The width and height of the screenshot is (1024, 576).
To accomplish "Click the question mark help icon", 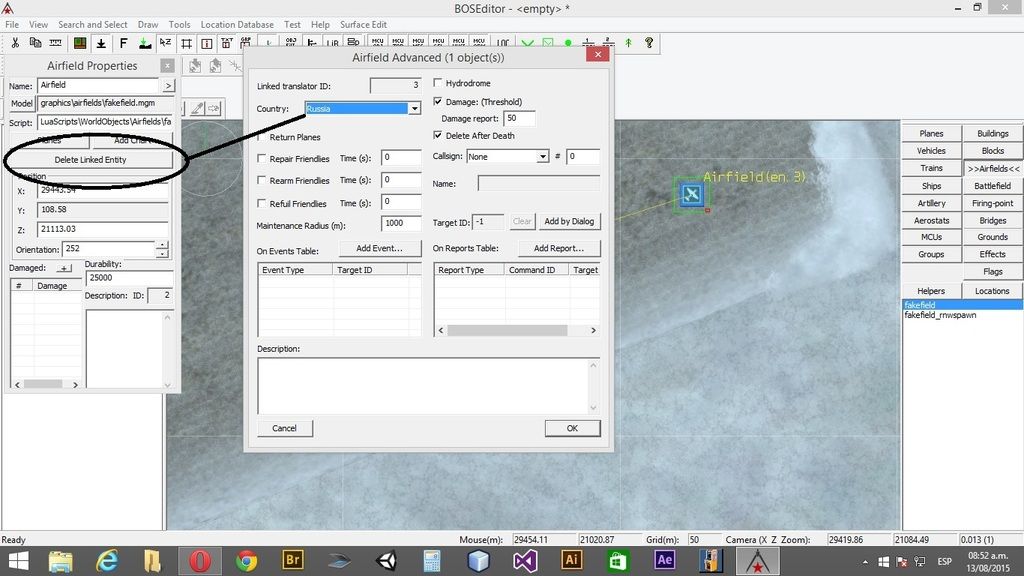I will point(649,43).
